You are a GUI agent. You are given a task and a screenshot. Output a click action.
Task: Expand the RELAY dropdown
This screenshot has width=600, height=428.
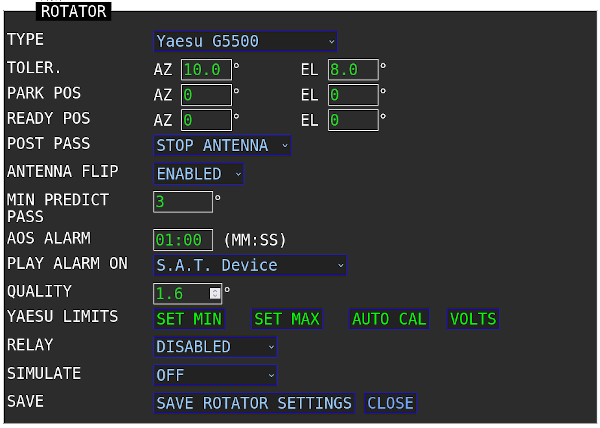tap(215, 347)
